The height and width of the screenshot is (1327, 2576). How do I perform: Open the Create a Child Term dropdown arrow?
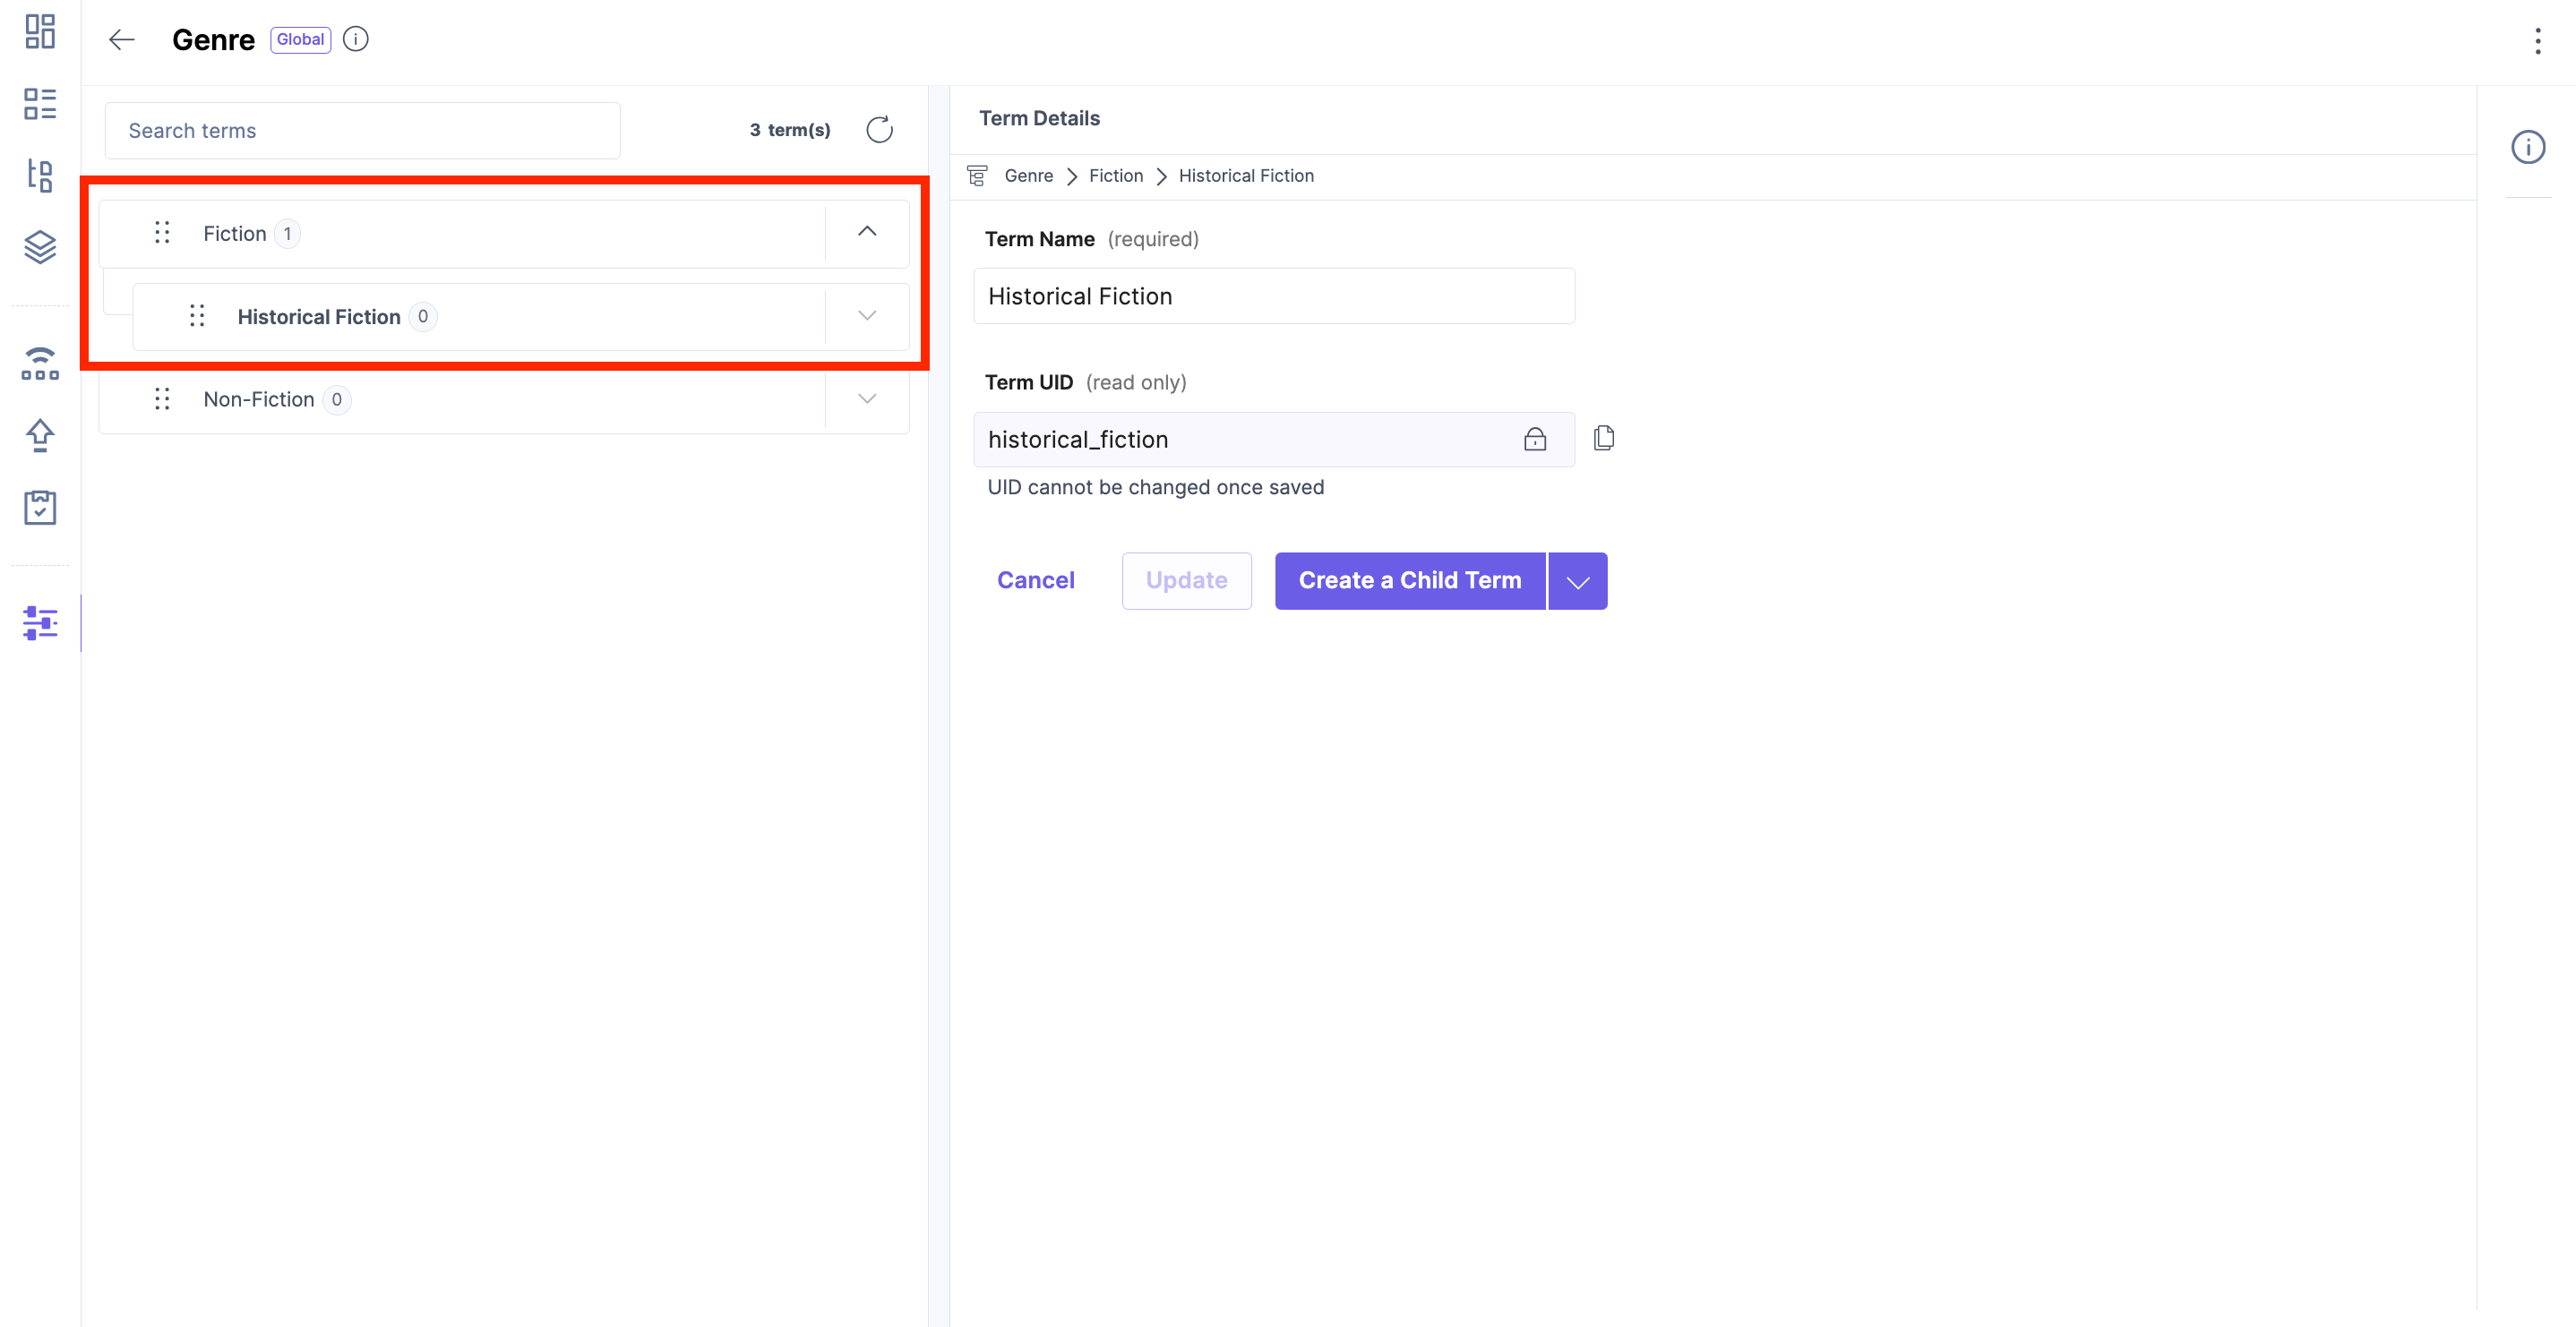[x=1577, y=581]
